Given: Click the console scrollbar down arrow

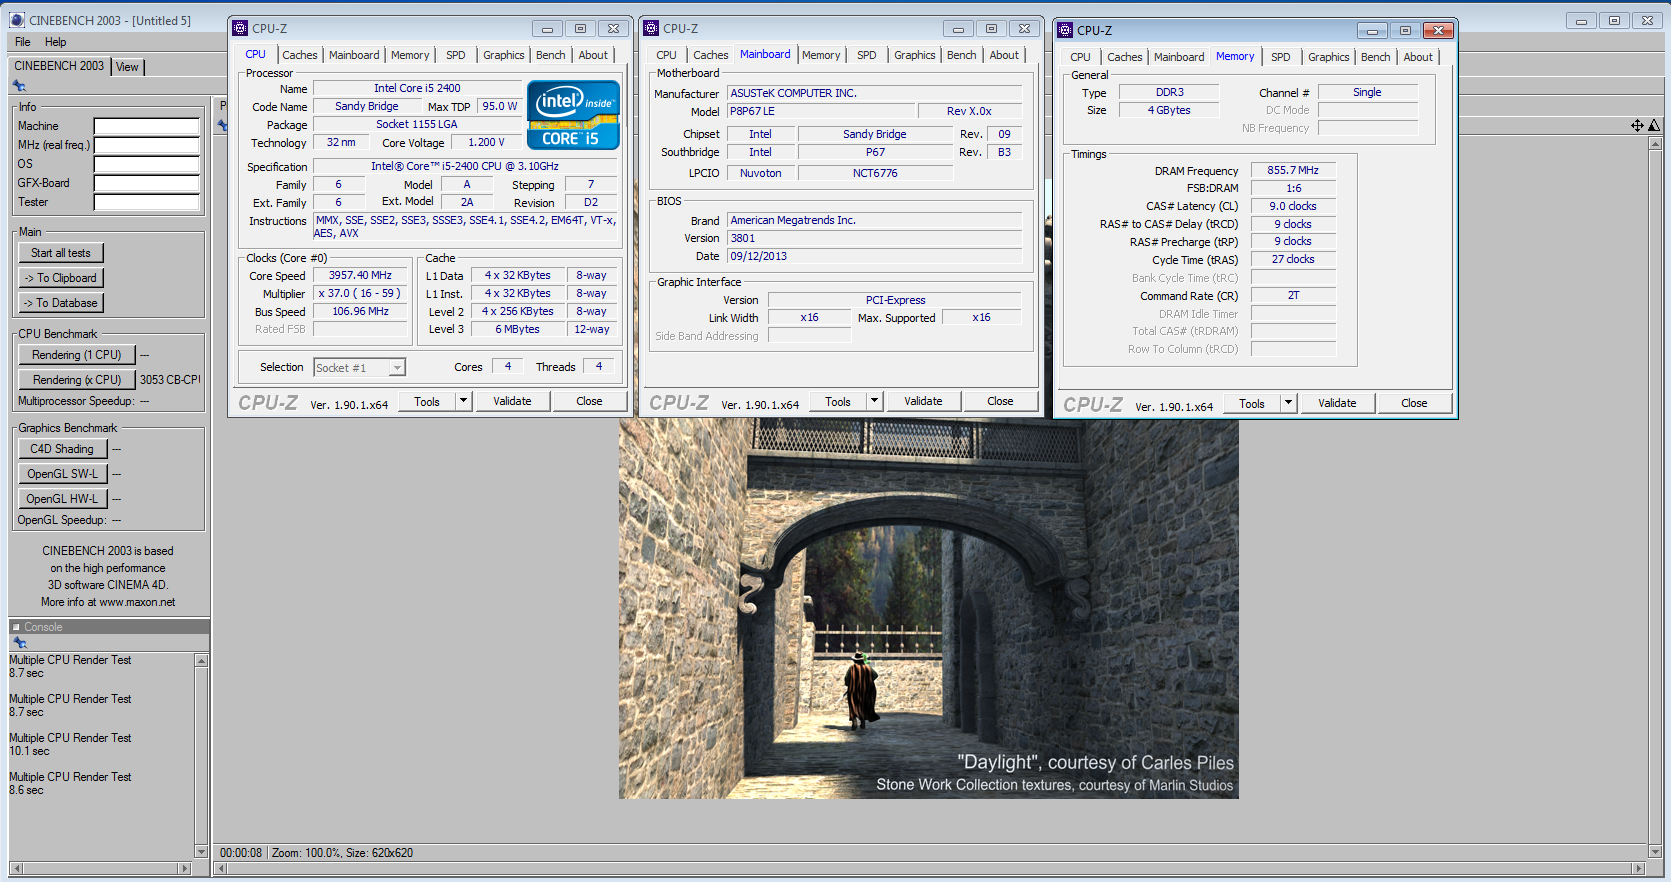Looking at the screenshot, I should click(201, 852).
